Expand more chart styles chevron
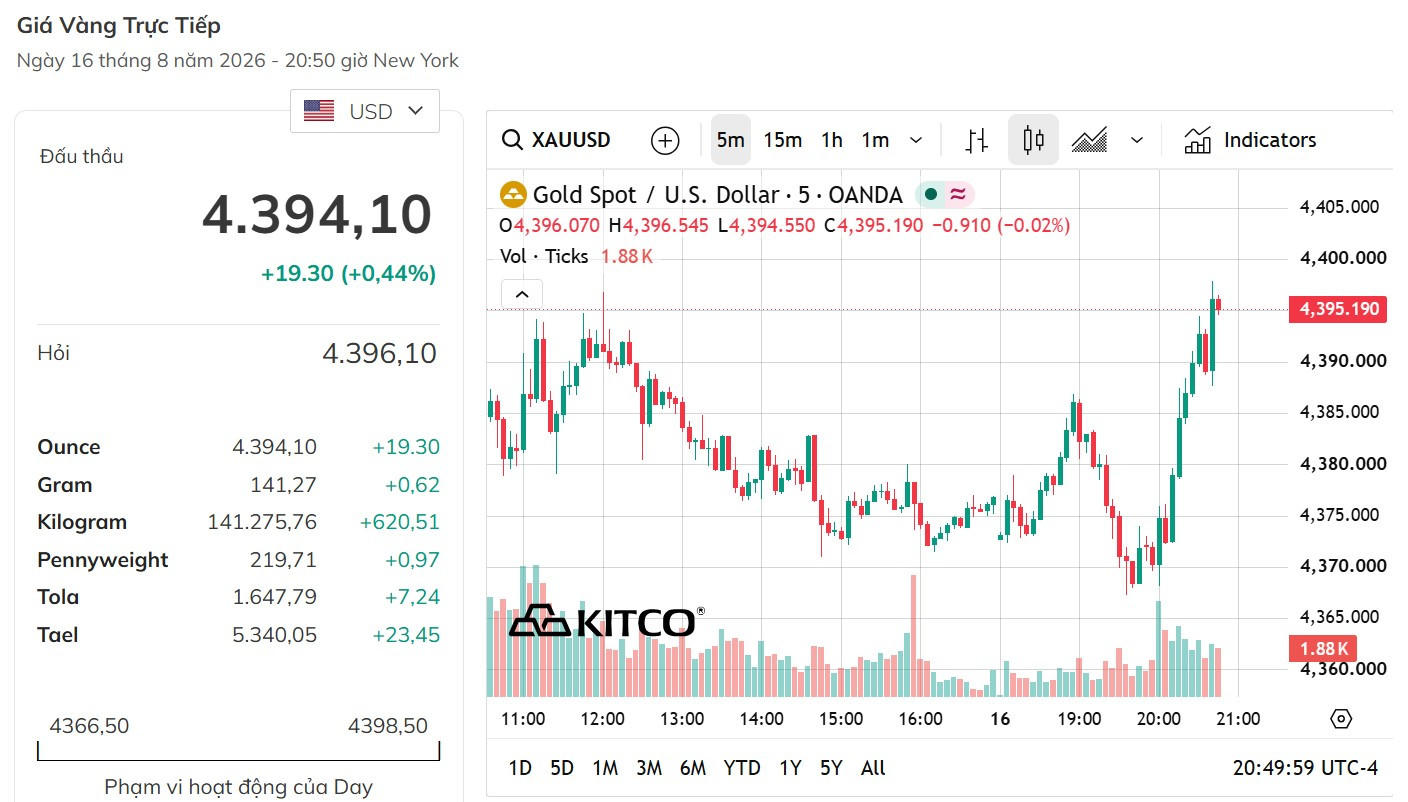Image resolution: width=1408 pixels, height=802 pixels. (x=1136, y=140)
